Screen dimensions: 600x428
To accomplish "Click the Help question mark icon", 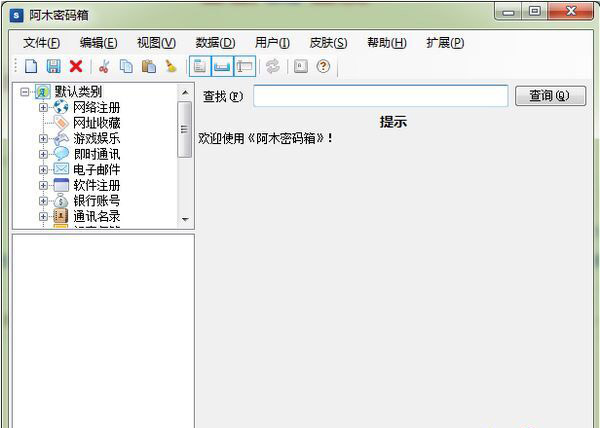I will (323, 66).
